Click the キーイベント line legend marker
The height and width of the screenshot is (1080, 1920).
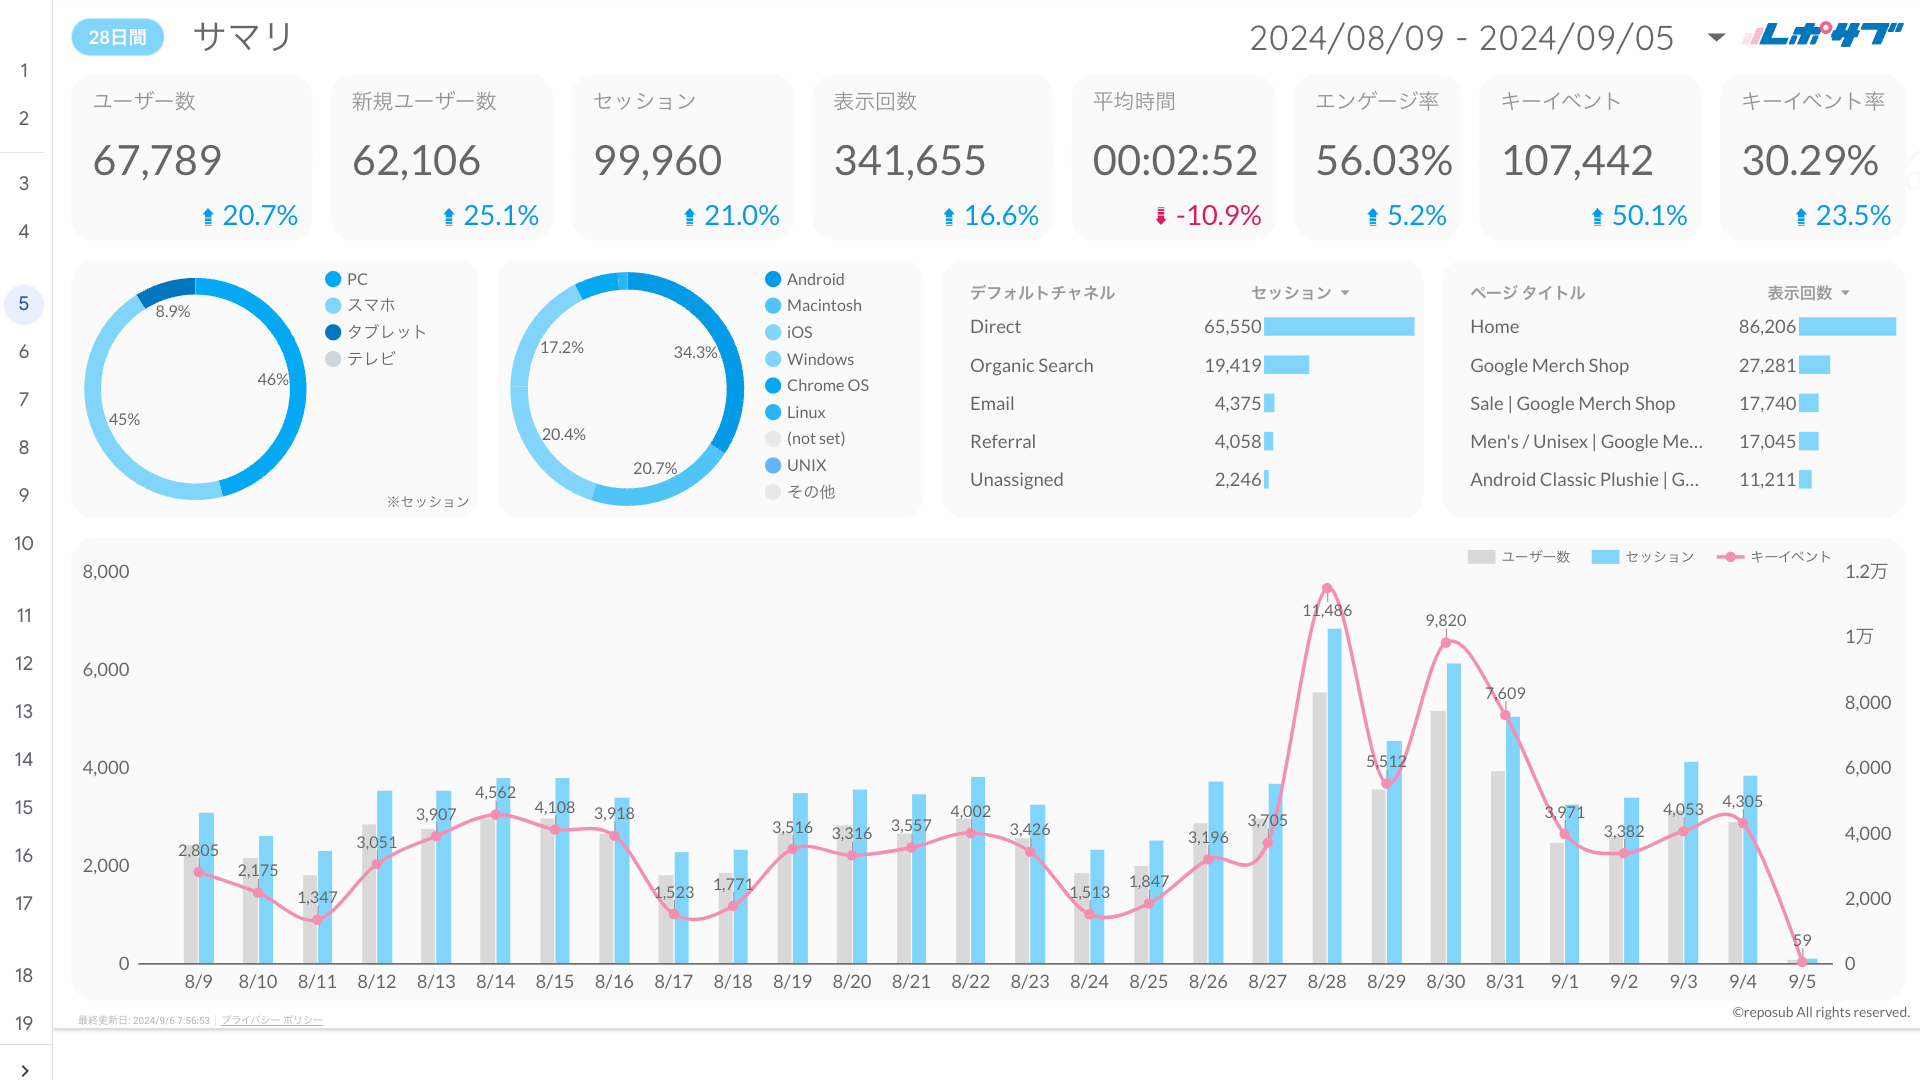point(1731,557)
